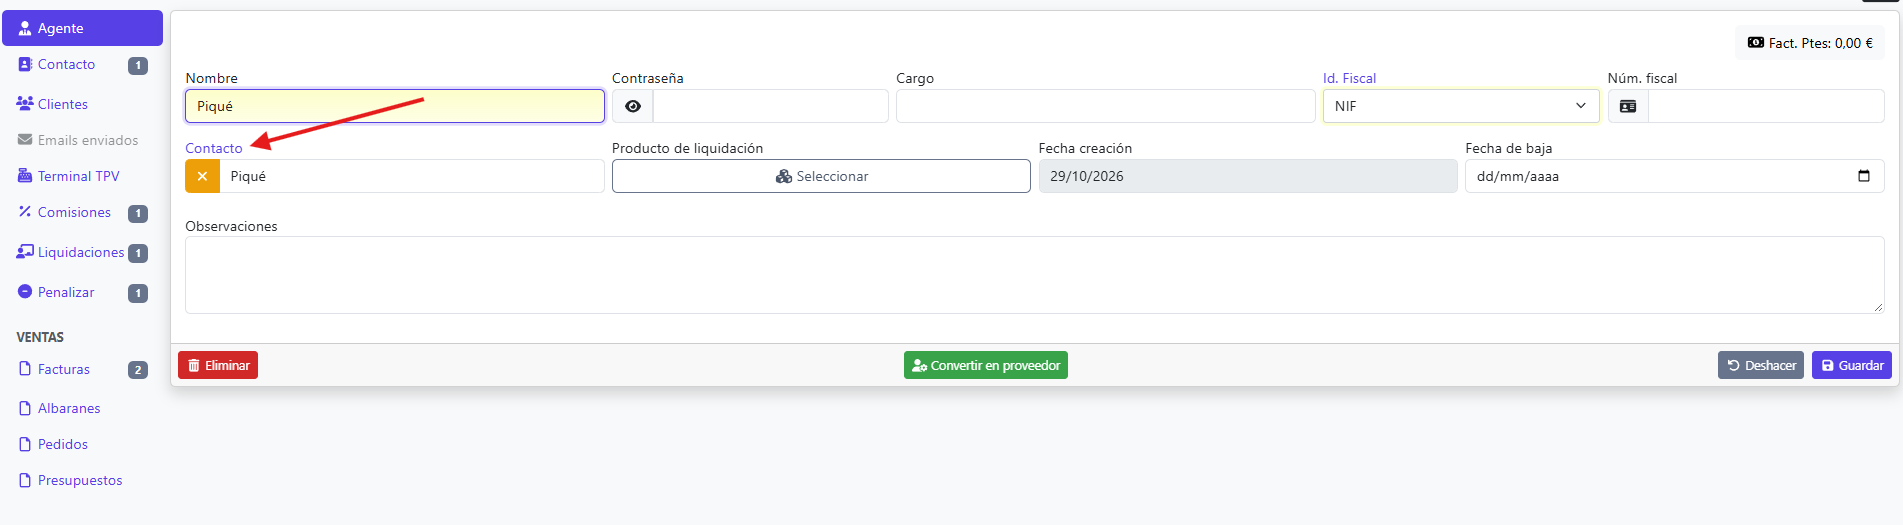Clear the Piqué contact with orange X
This screenshot has height=525, width=1903.
(202, 176)
